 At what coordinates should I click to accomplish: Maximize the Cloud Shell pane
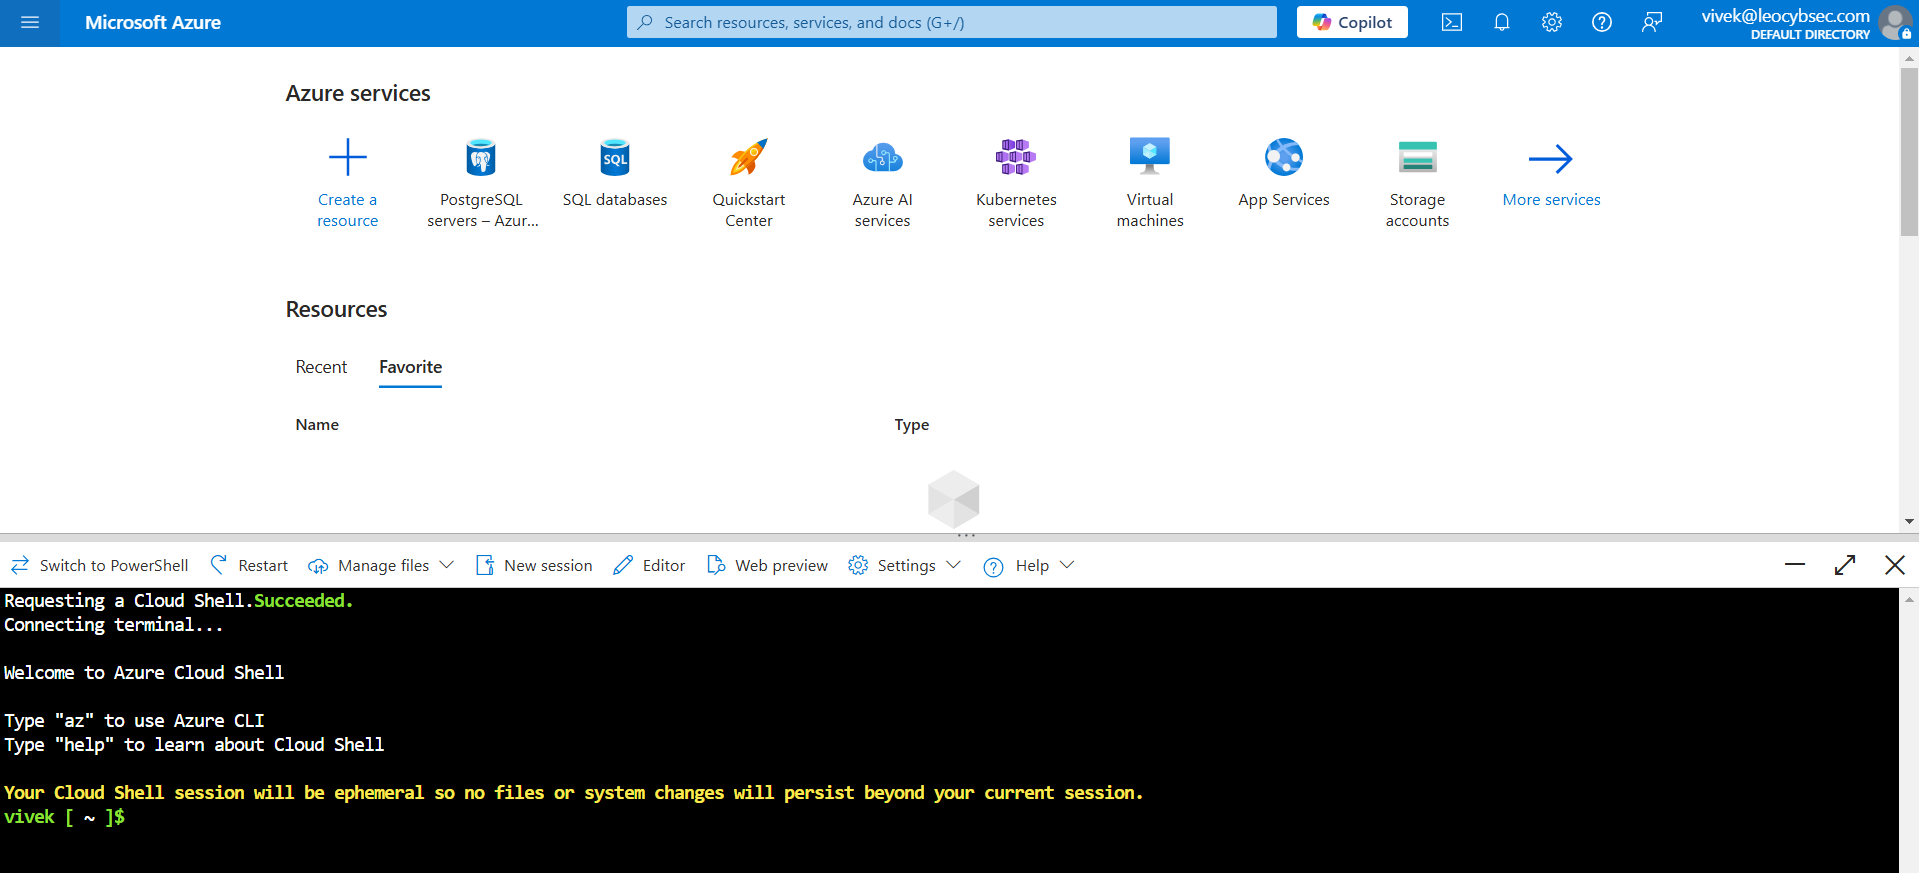[x=1845, y=565]
